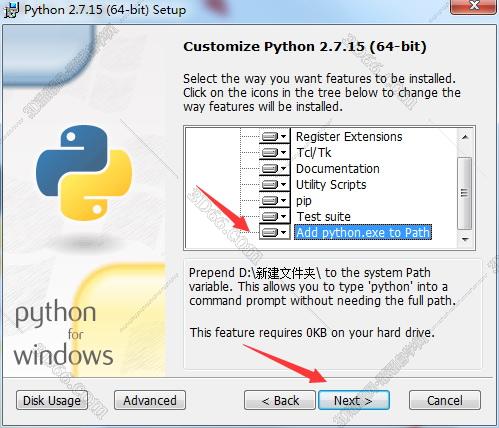Click the Python setup title bar icon
Viewport: 499px width, 428px height.
pos(11,10)
